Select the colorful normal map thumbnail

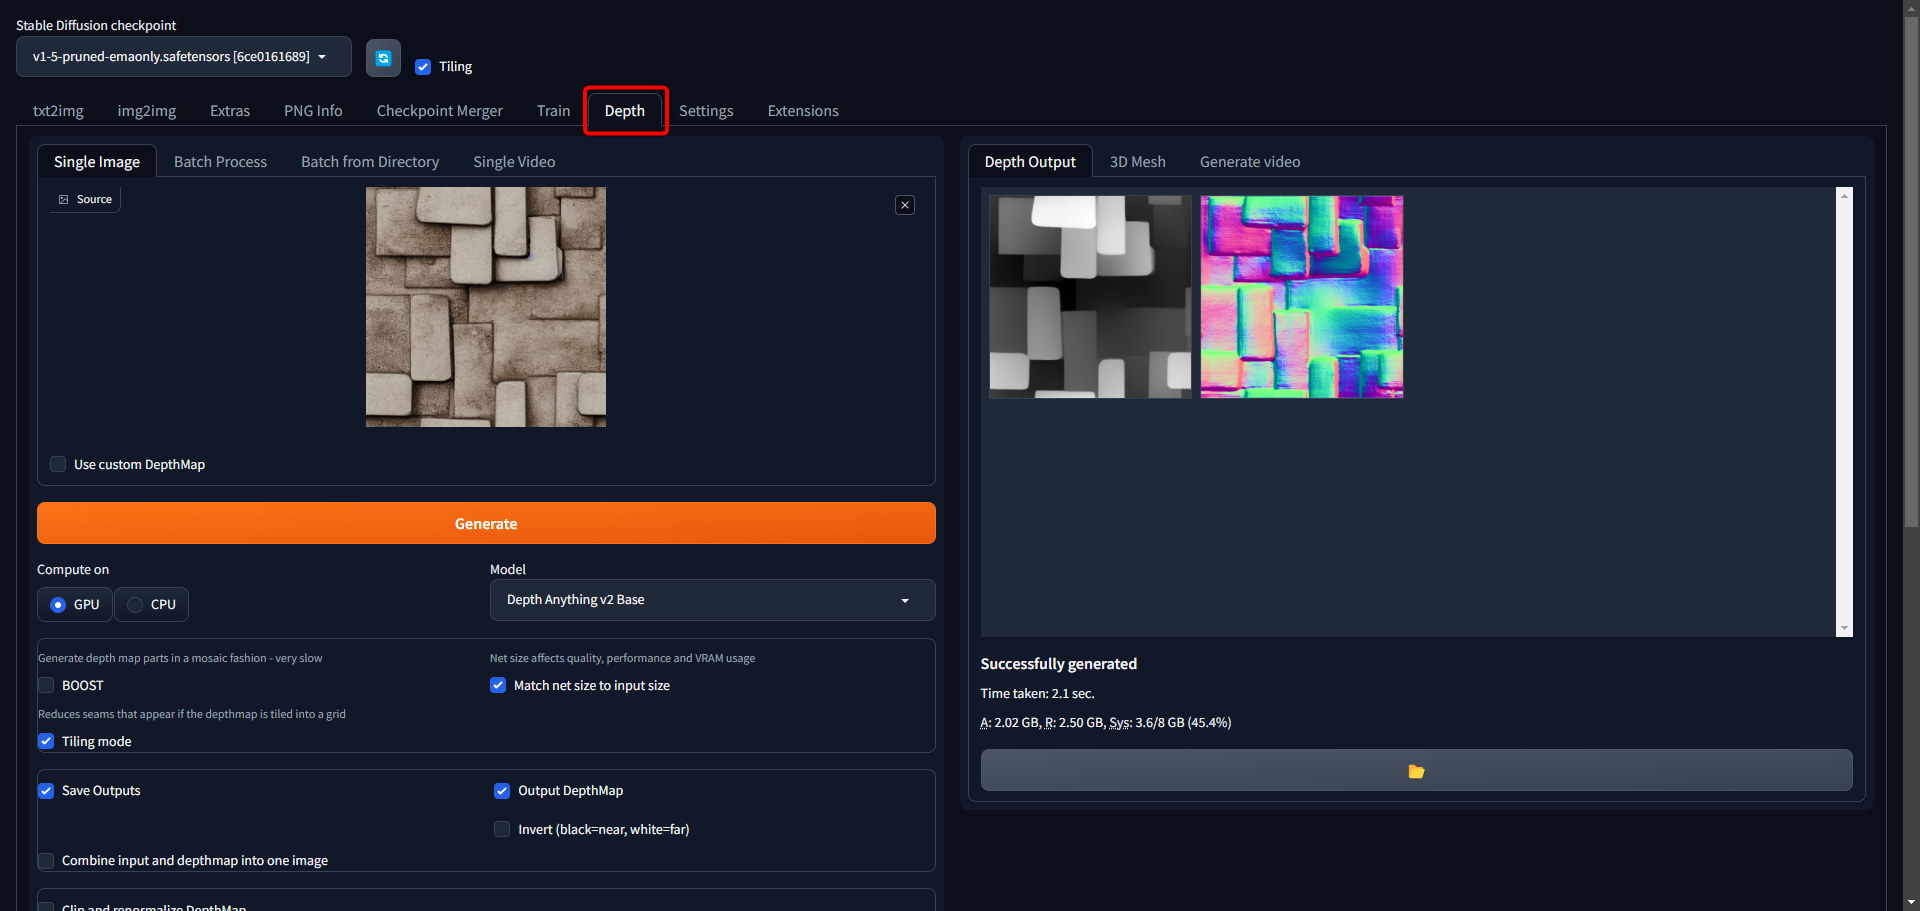point(1301,297)
